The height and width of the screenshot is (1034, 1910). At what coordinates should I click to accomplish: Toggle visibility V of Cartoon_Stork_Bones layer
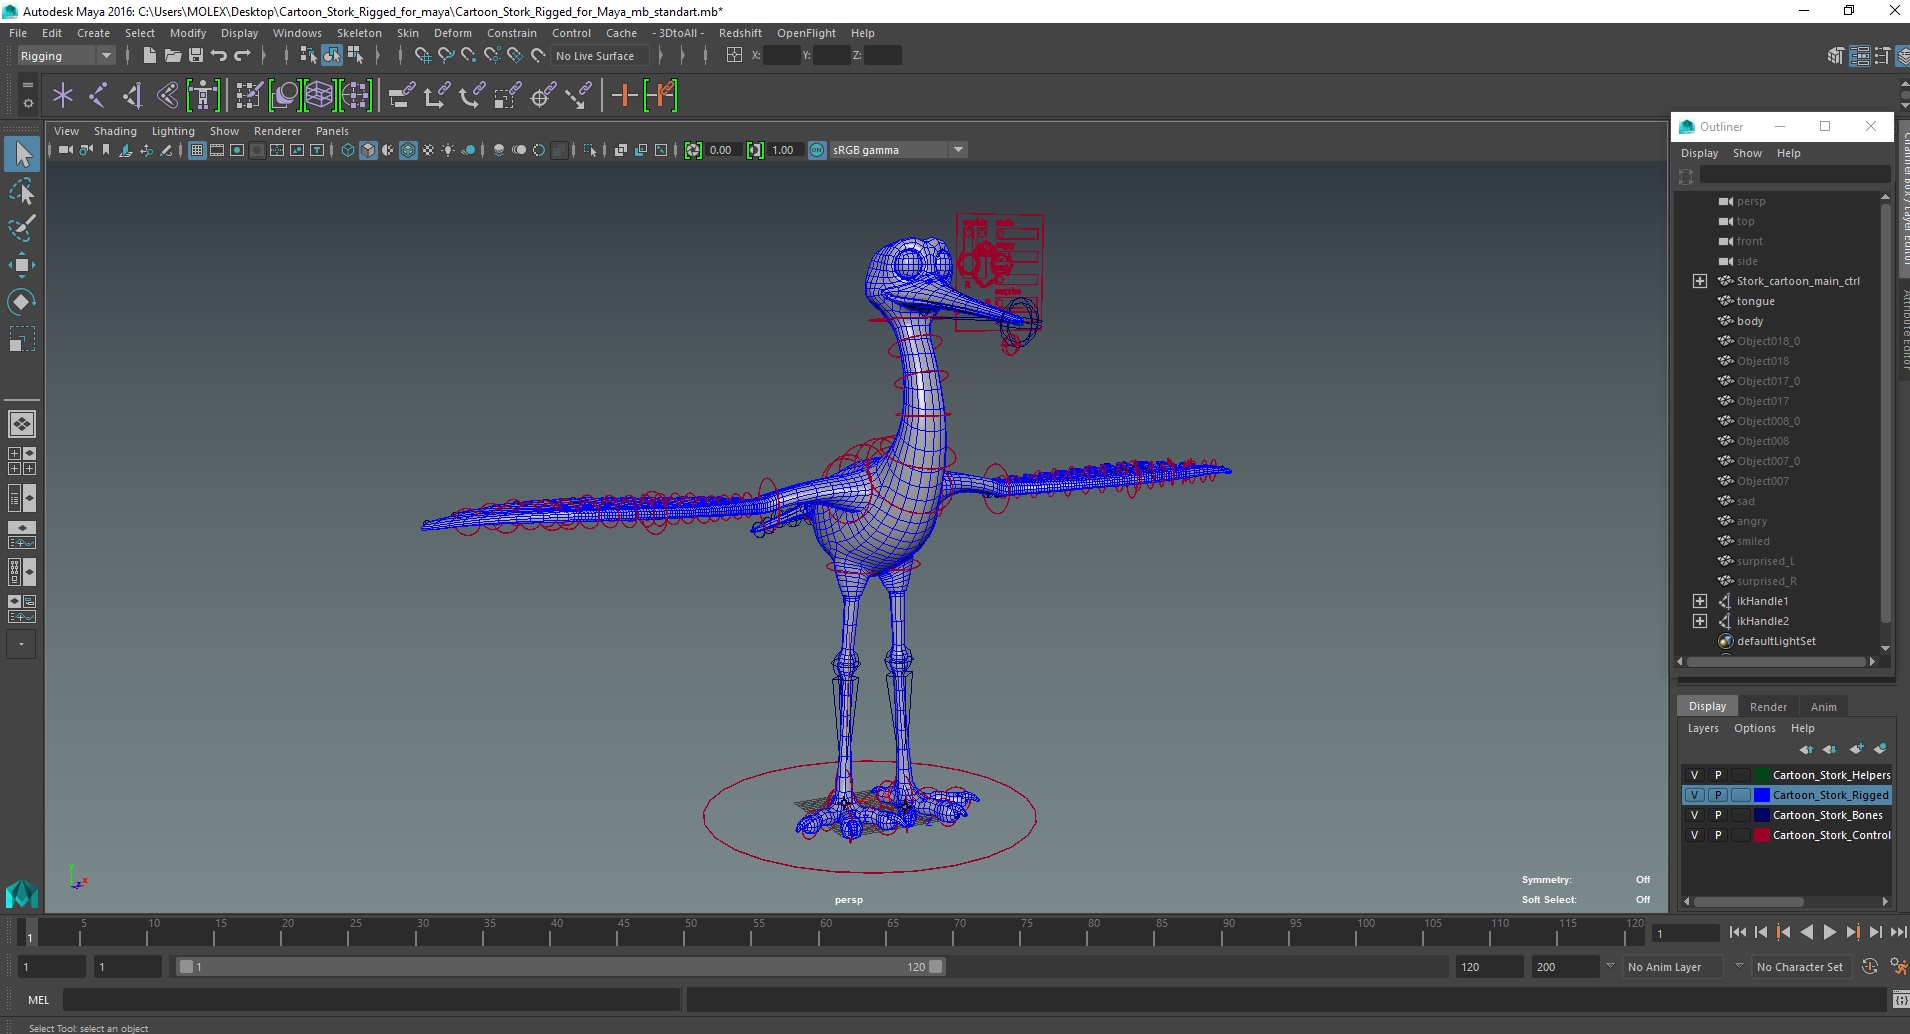1694,815
